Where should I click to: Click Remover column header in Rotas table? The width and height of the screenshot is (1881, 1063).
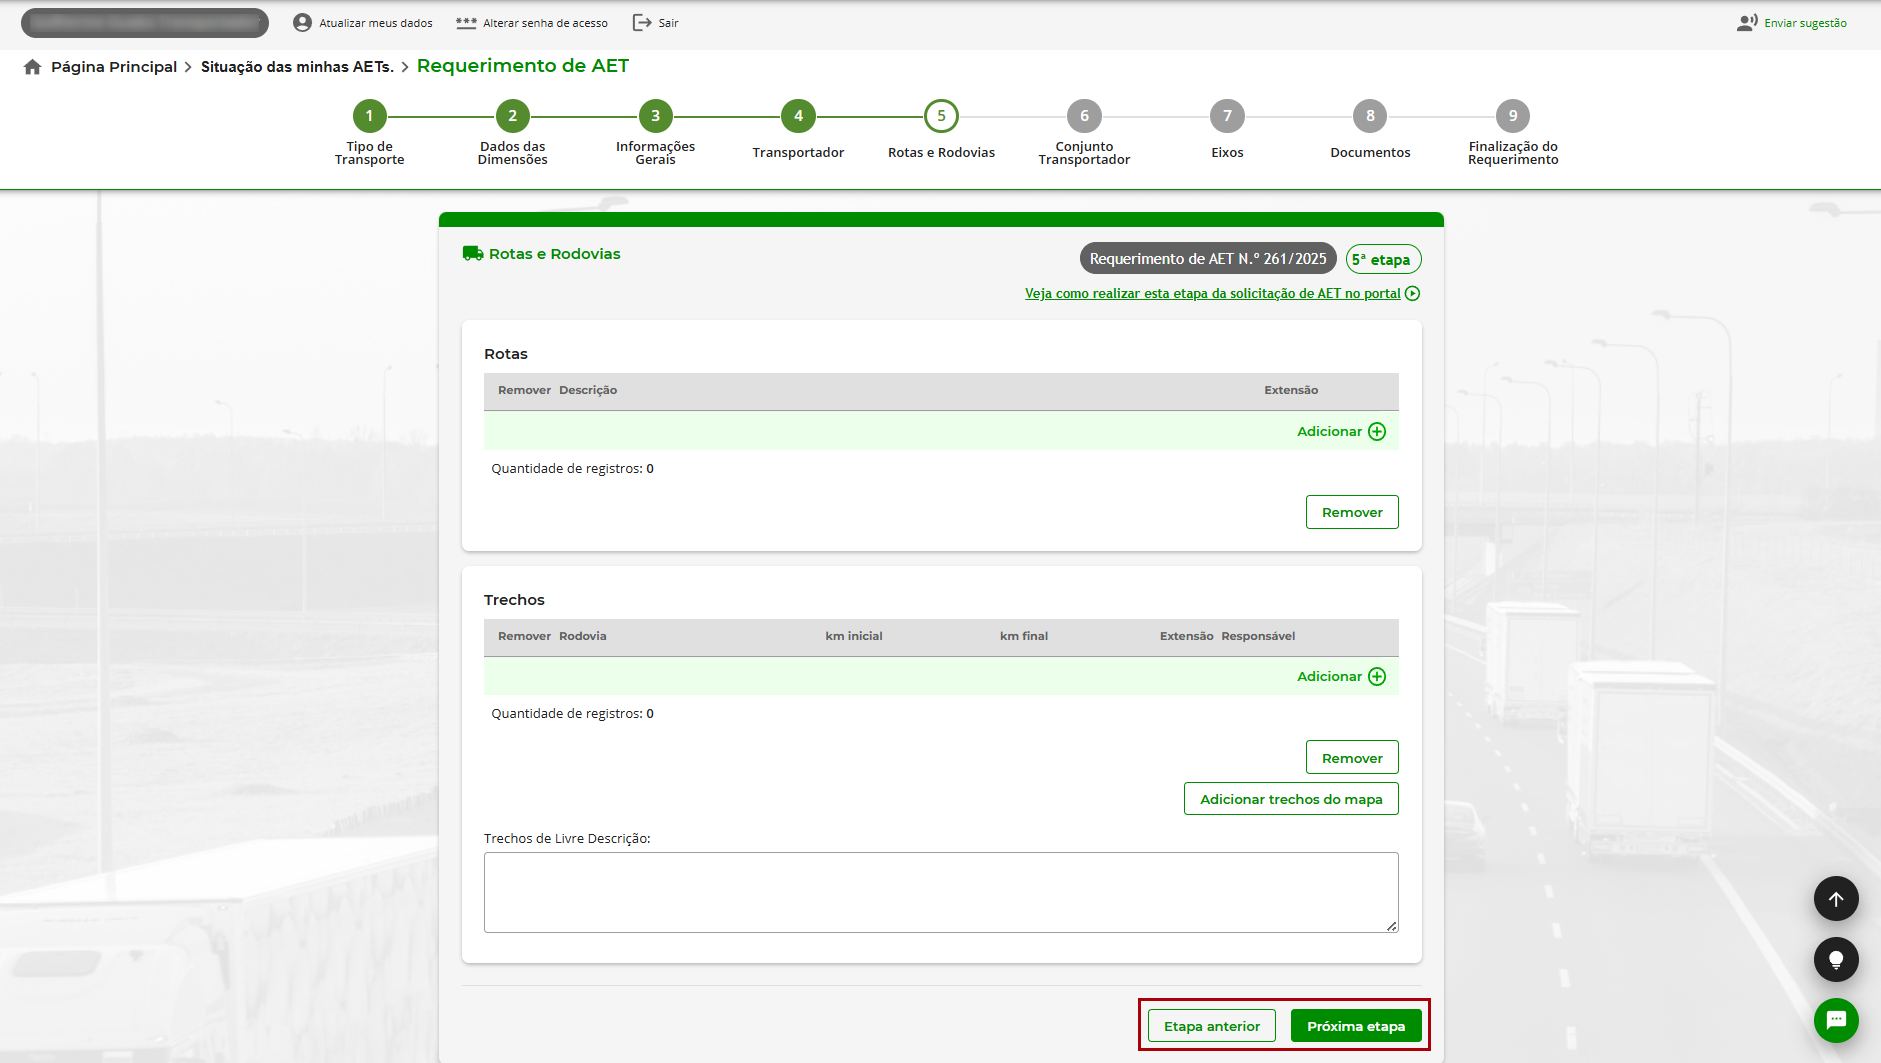coord(524,391)
